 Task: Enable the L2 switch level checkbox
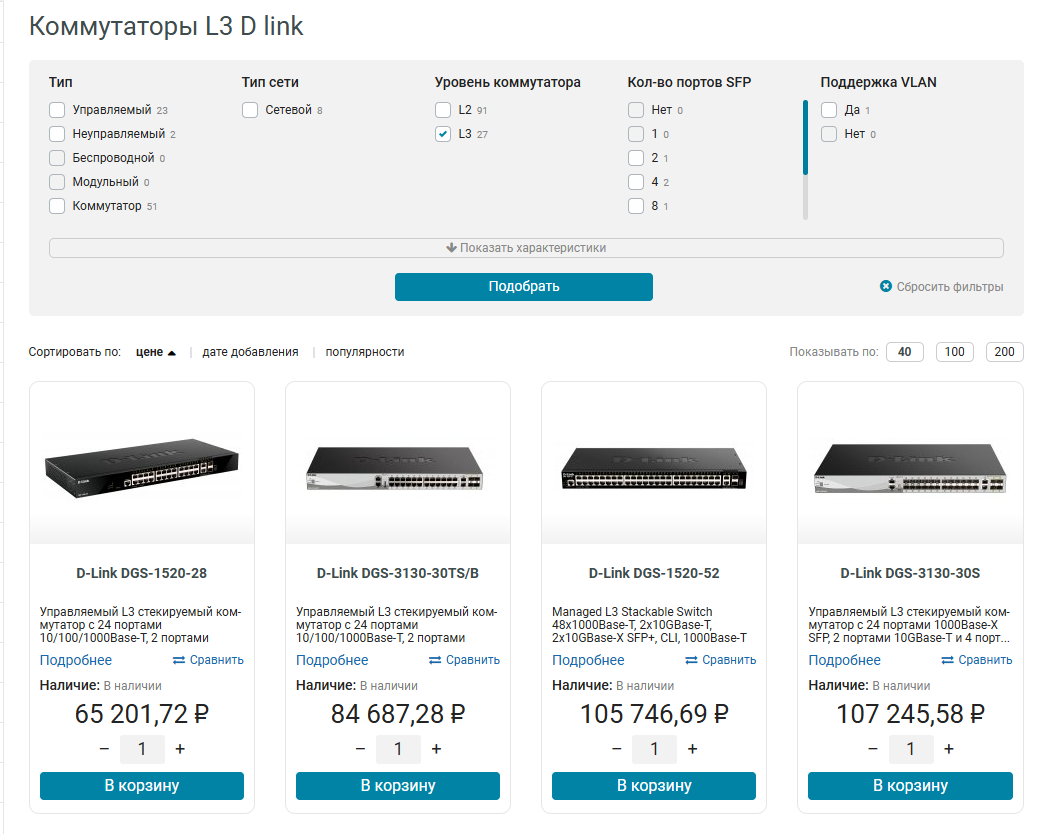click(443, 110)
